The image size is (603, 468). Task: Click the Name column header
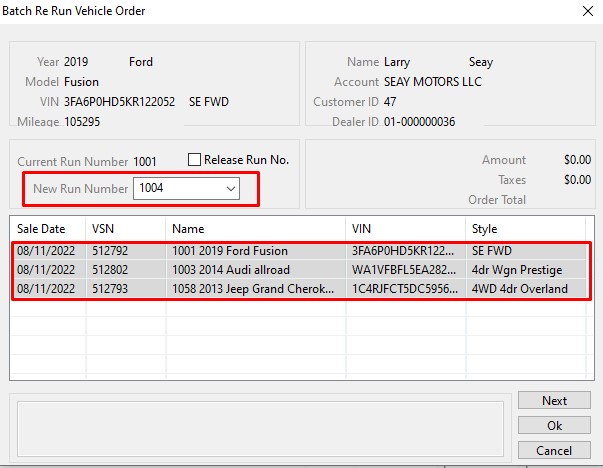255,228
